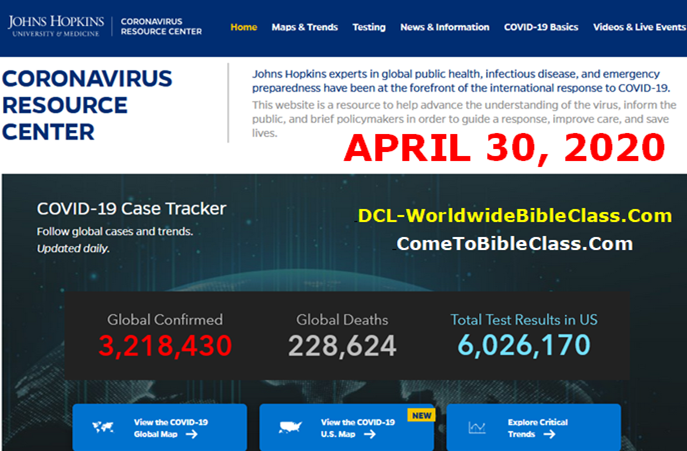Open Videos & Live Events menu
This screenshot has height=451, width=687.
pos(639,27)
